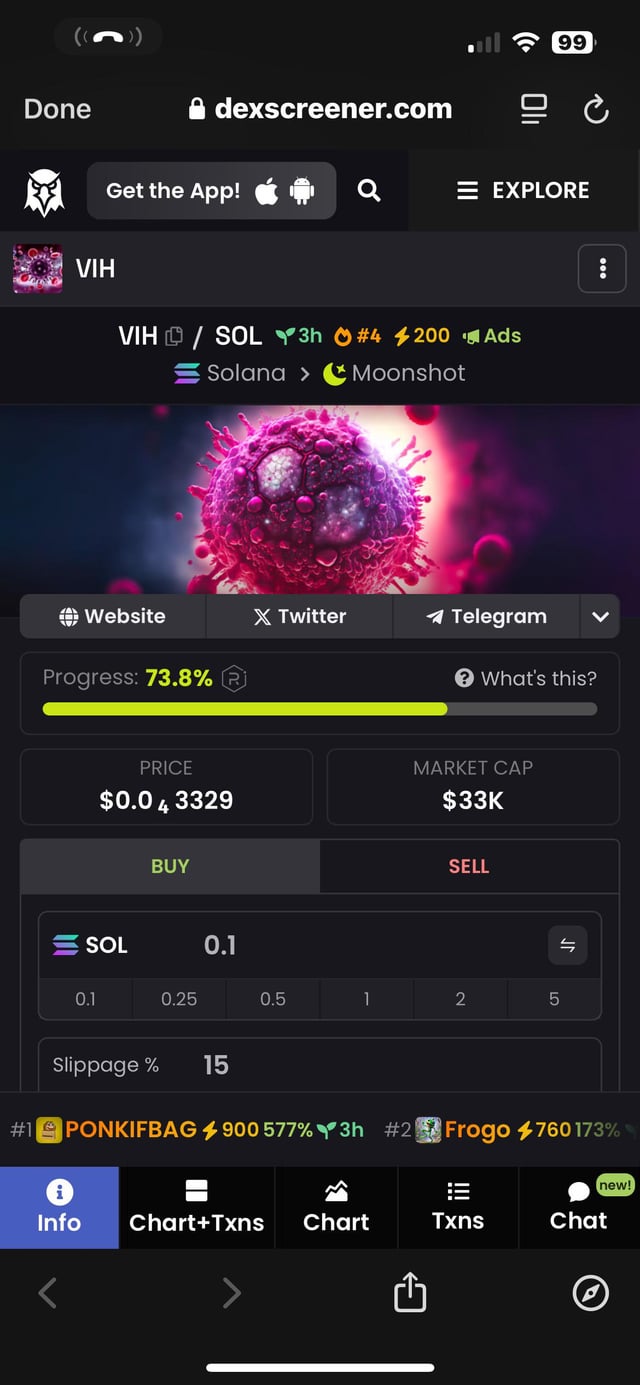Choose the 0.25 SOL preset amount
The height and width of the screenshot is (1385, 640).
179,999
